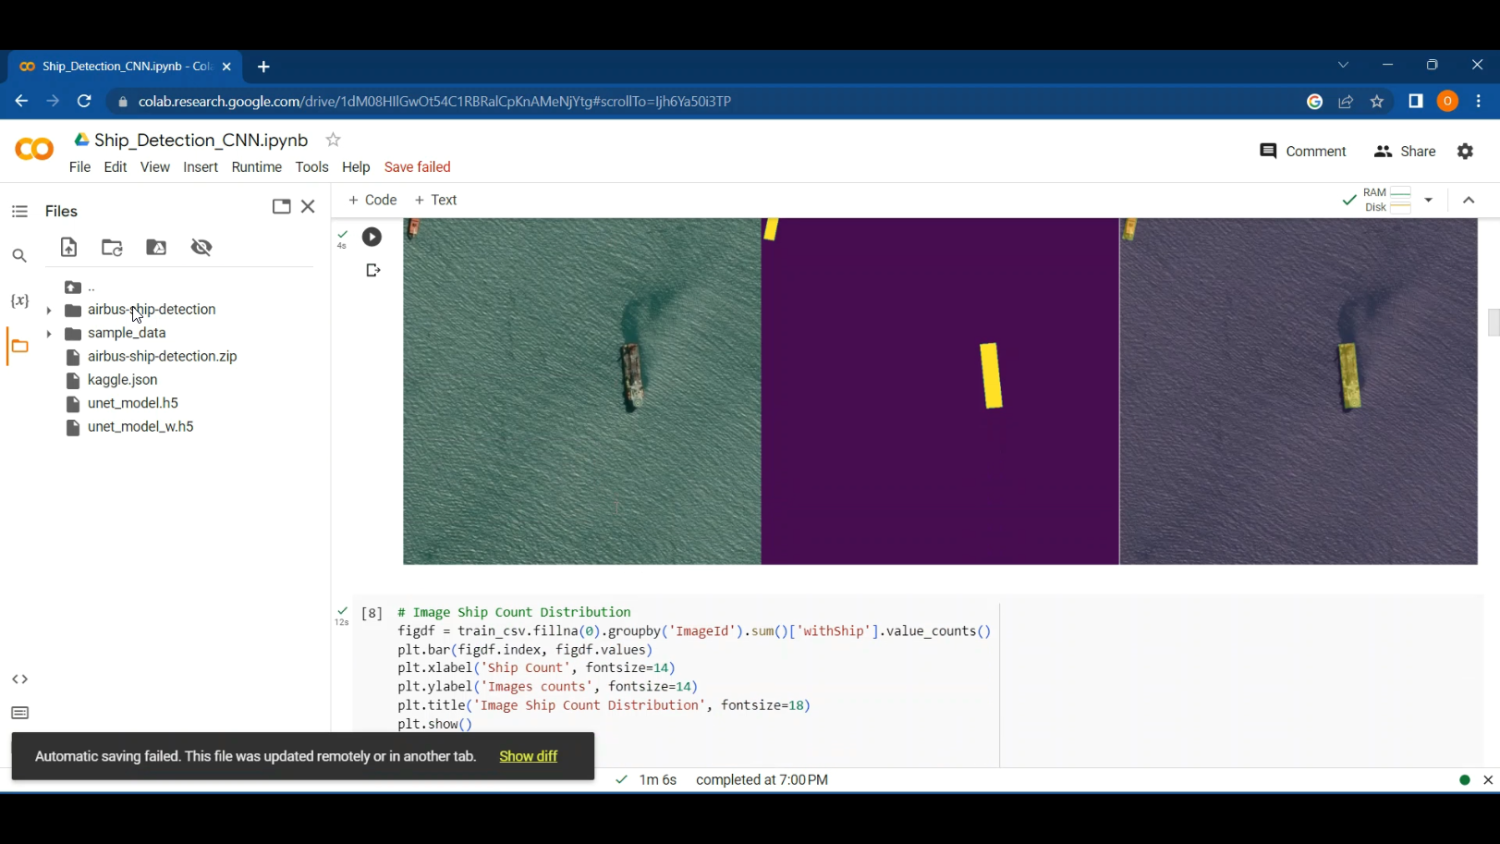This screenshot has width=1500, height=844.
Task: Expand the sample_data folder
Action: [49, 333]
